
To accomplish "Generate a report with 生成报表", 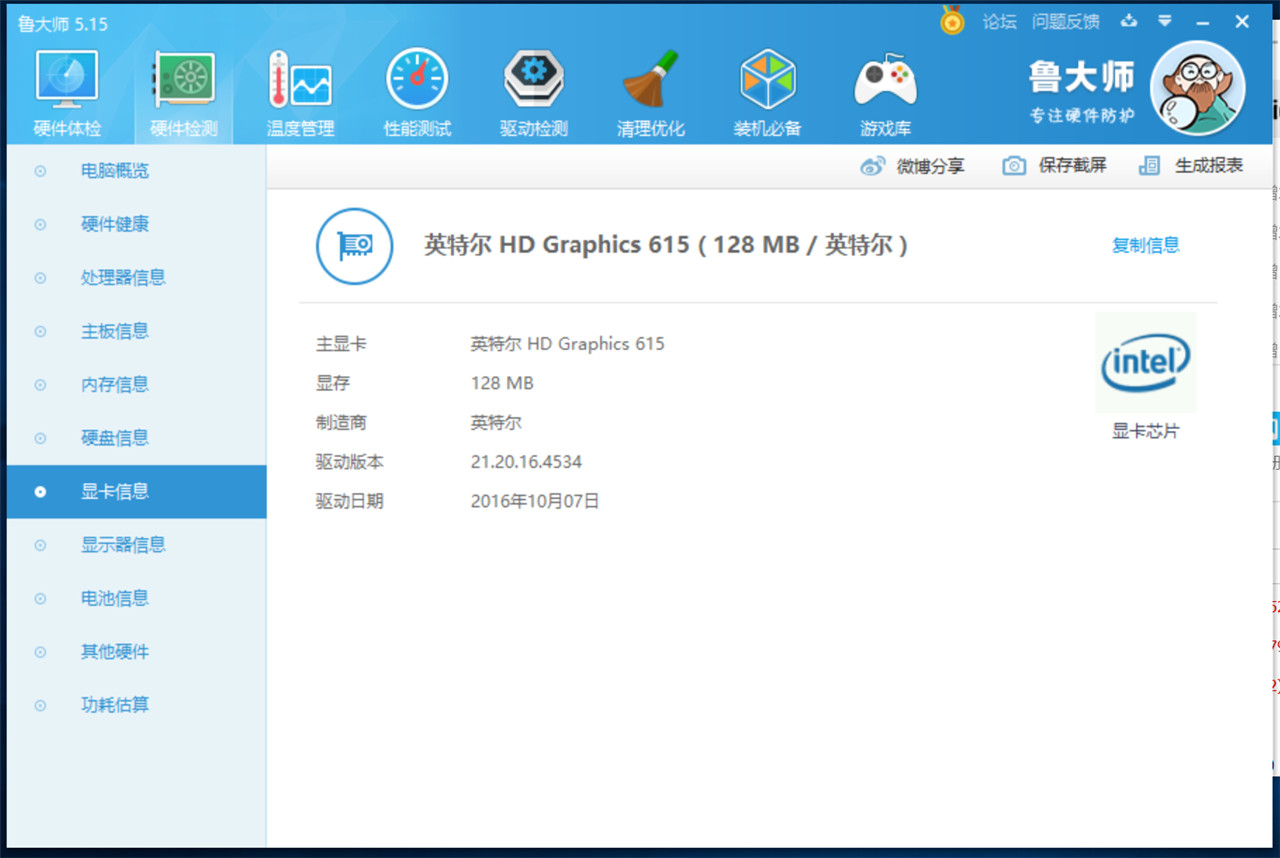I will pyautogui.click(x=1191, y=166).
